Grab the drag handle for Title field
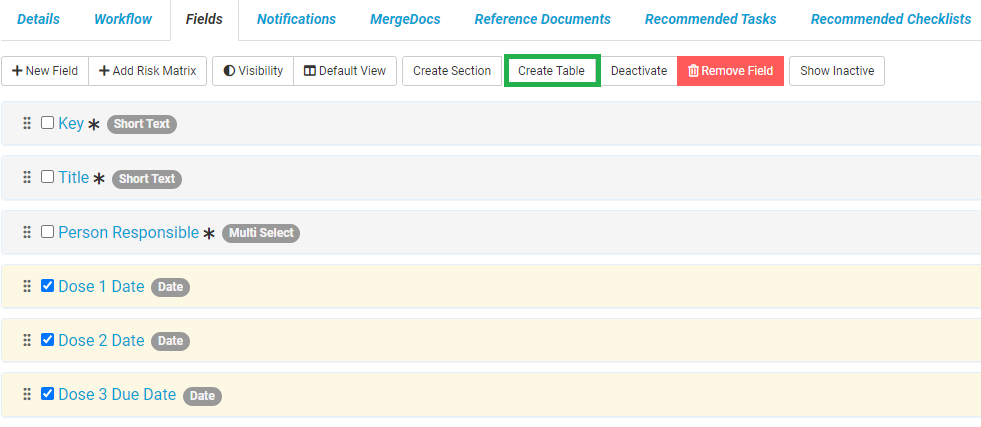 pyautogui.click(x=27, y=178)
